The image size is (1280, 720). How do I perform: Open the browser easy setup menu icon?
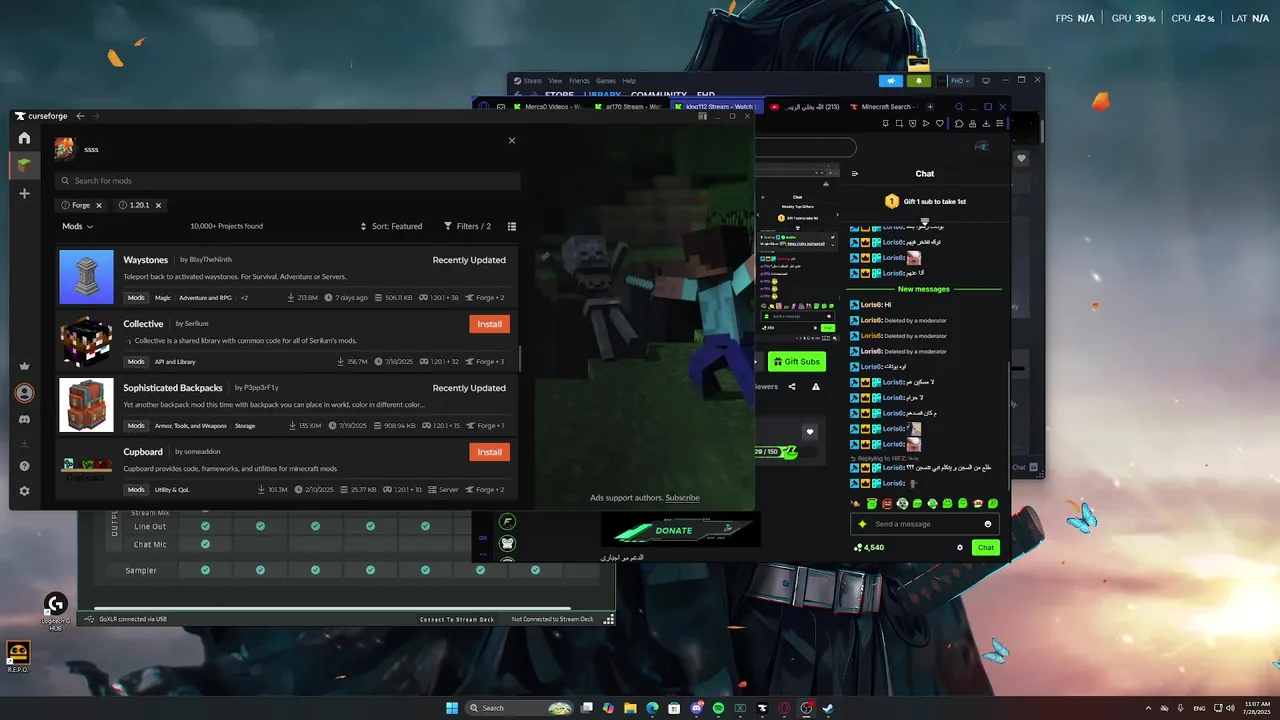coord(1001,124)
